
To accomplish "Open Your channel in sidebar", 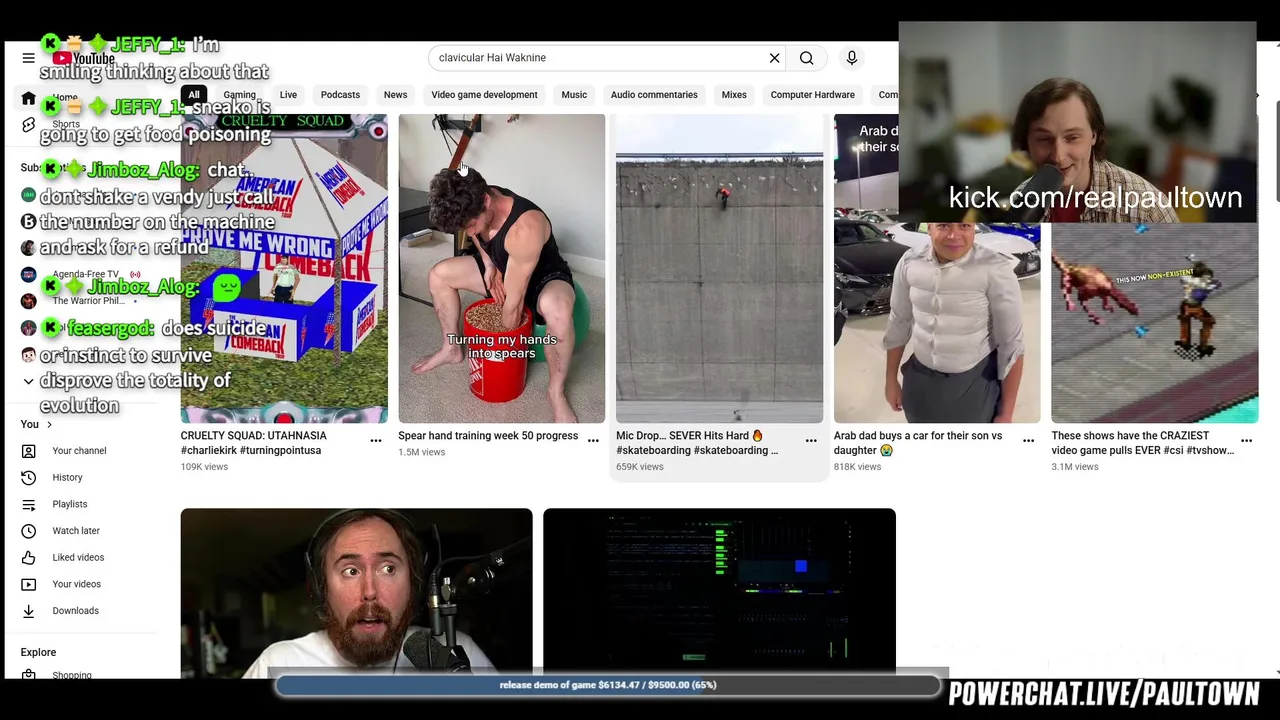I will pyautogui.click(x=79, y=451).
